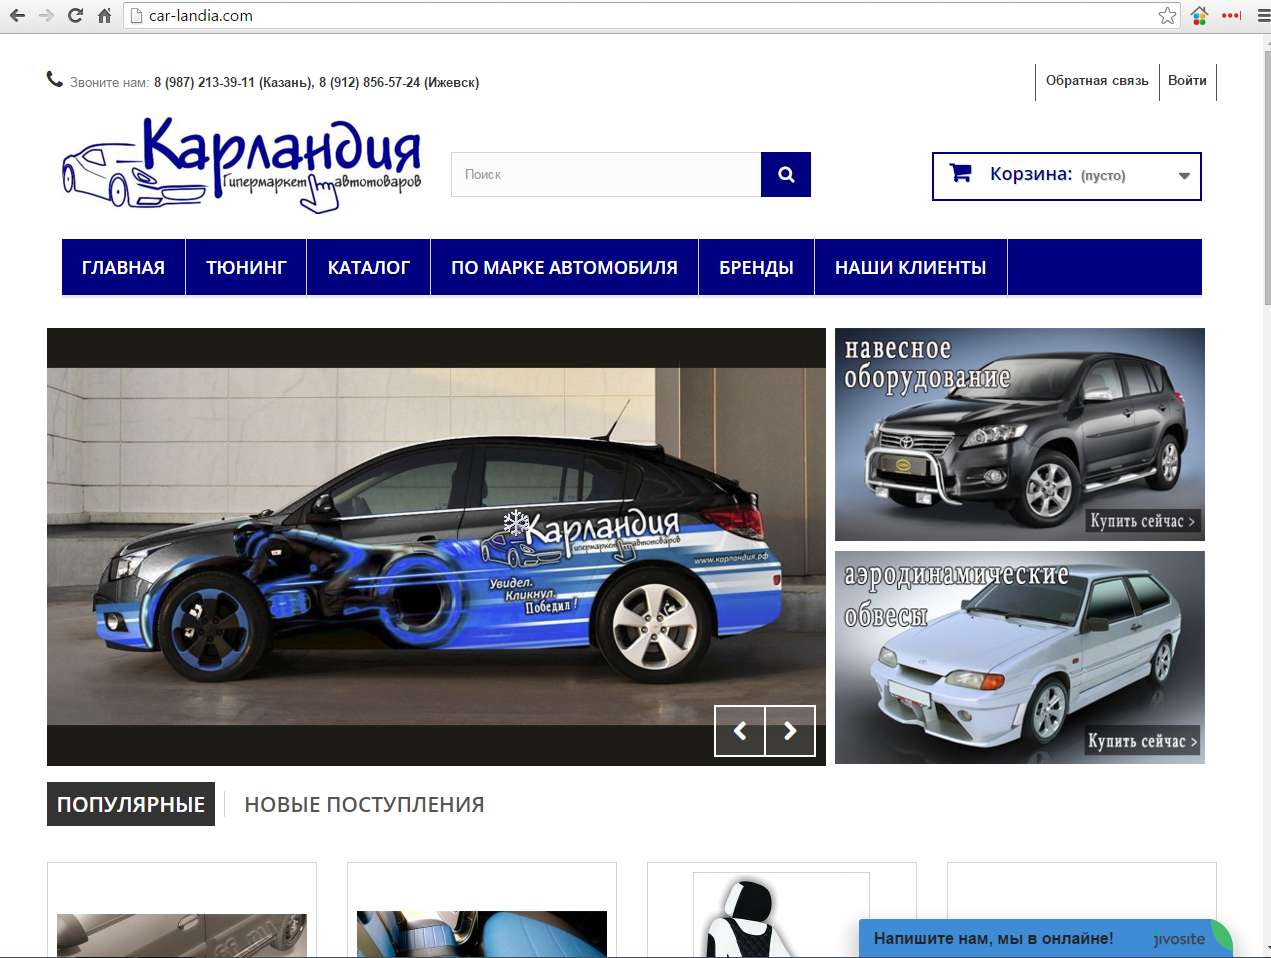Click the jivosite label in chat widget

(1179, 939)
